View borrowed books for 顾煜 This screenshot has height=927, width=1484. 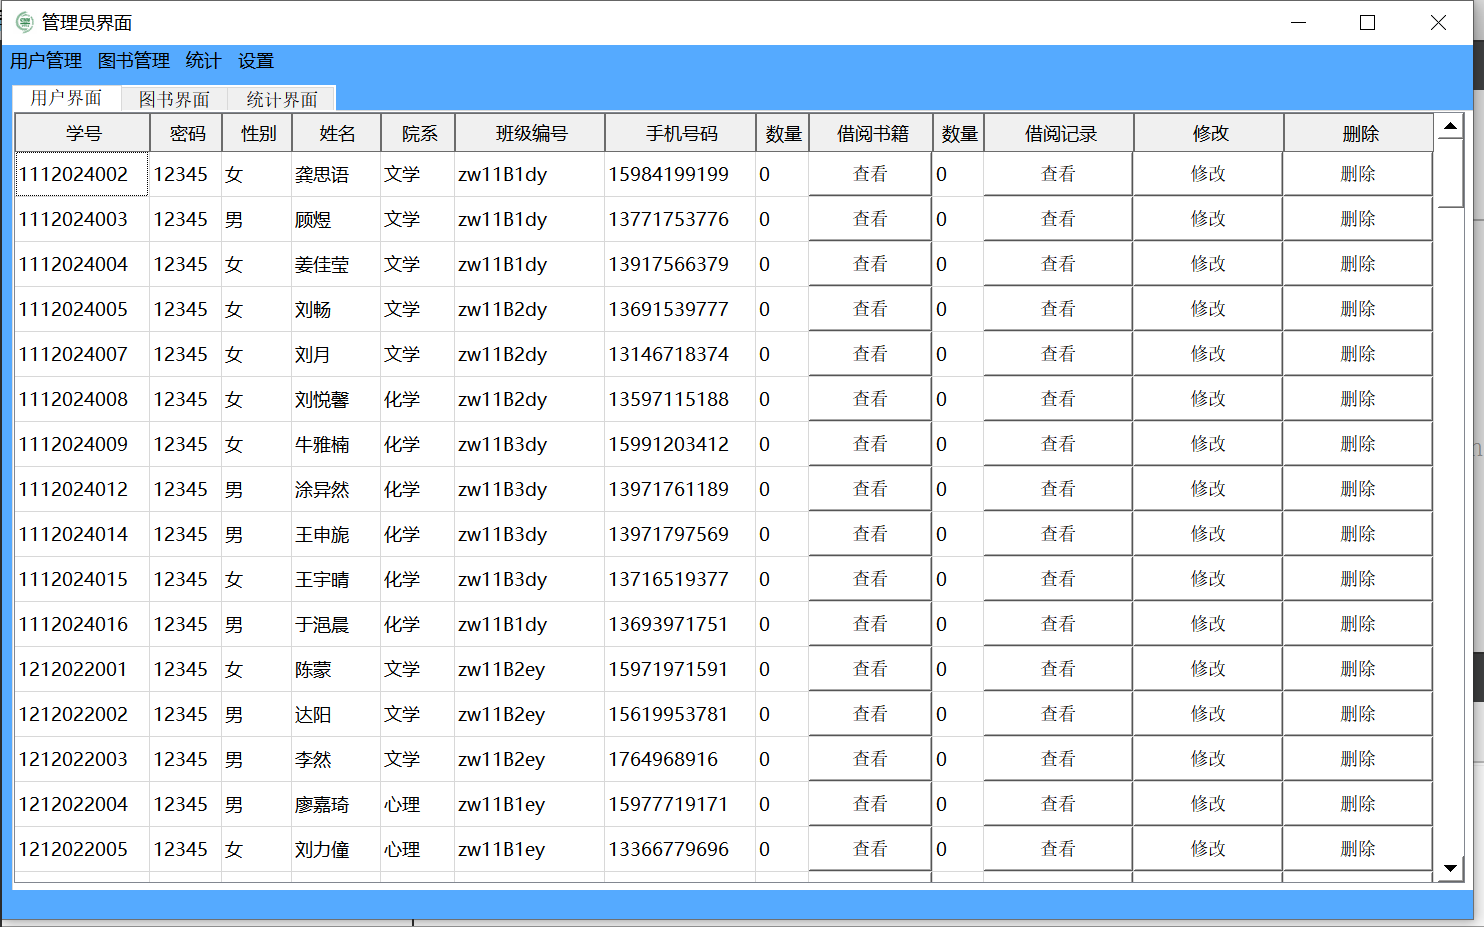(x=870, y=219)
